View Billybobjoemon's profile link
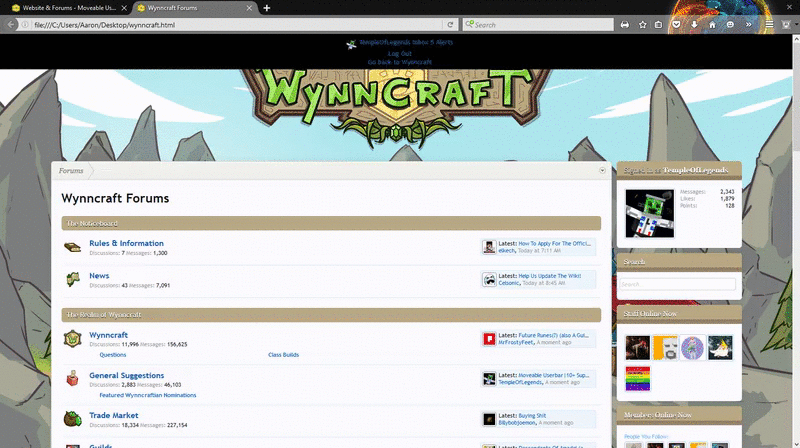Viewport: 800px width, 448px height. [517, 423]
